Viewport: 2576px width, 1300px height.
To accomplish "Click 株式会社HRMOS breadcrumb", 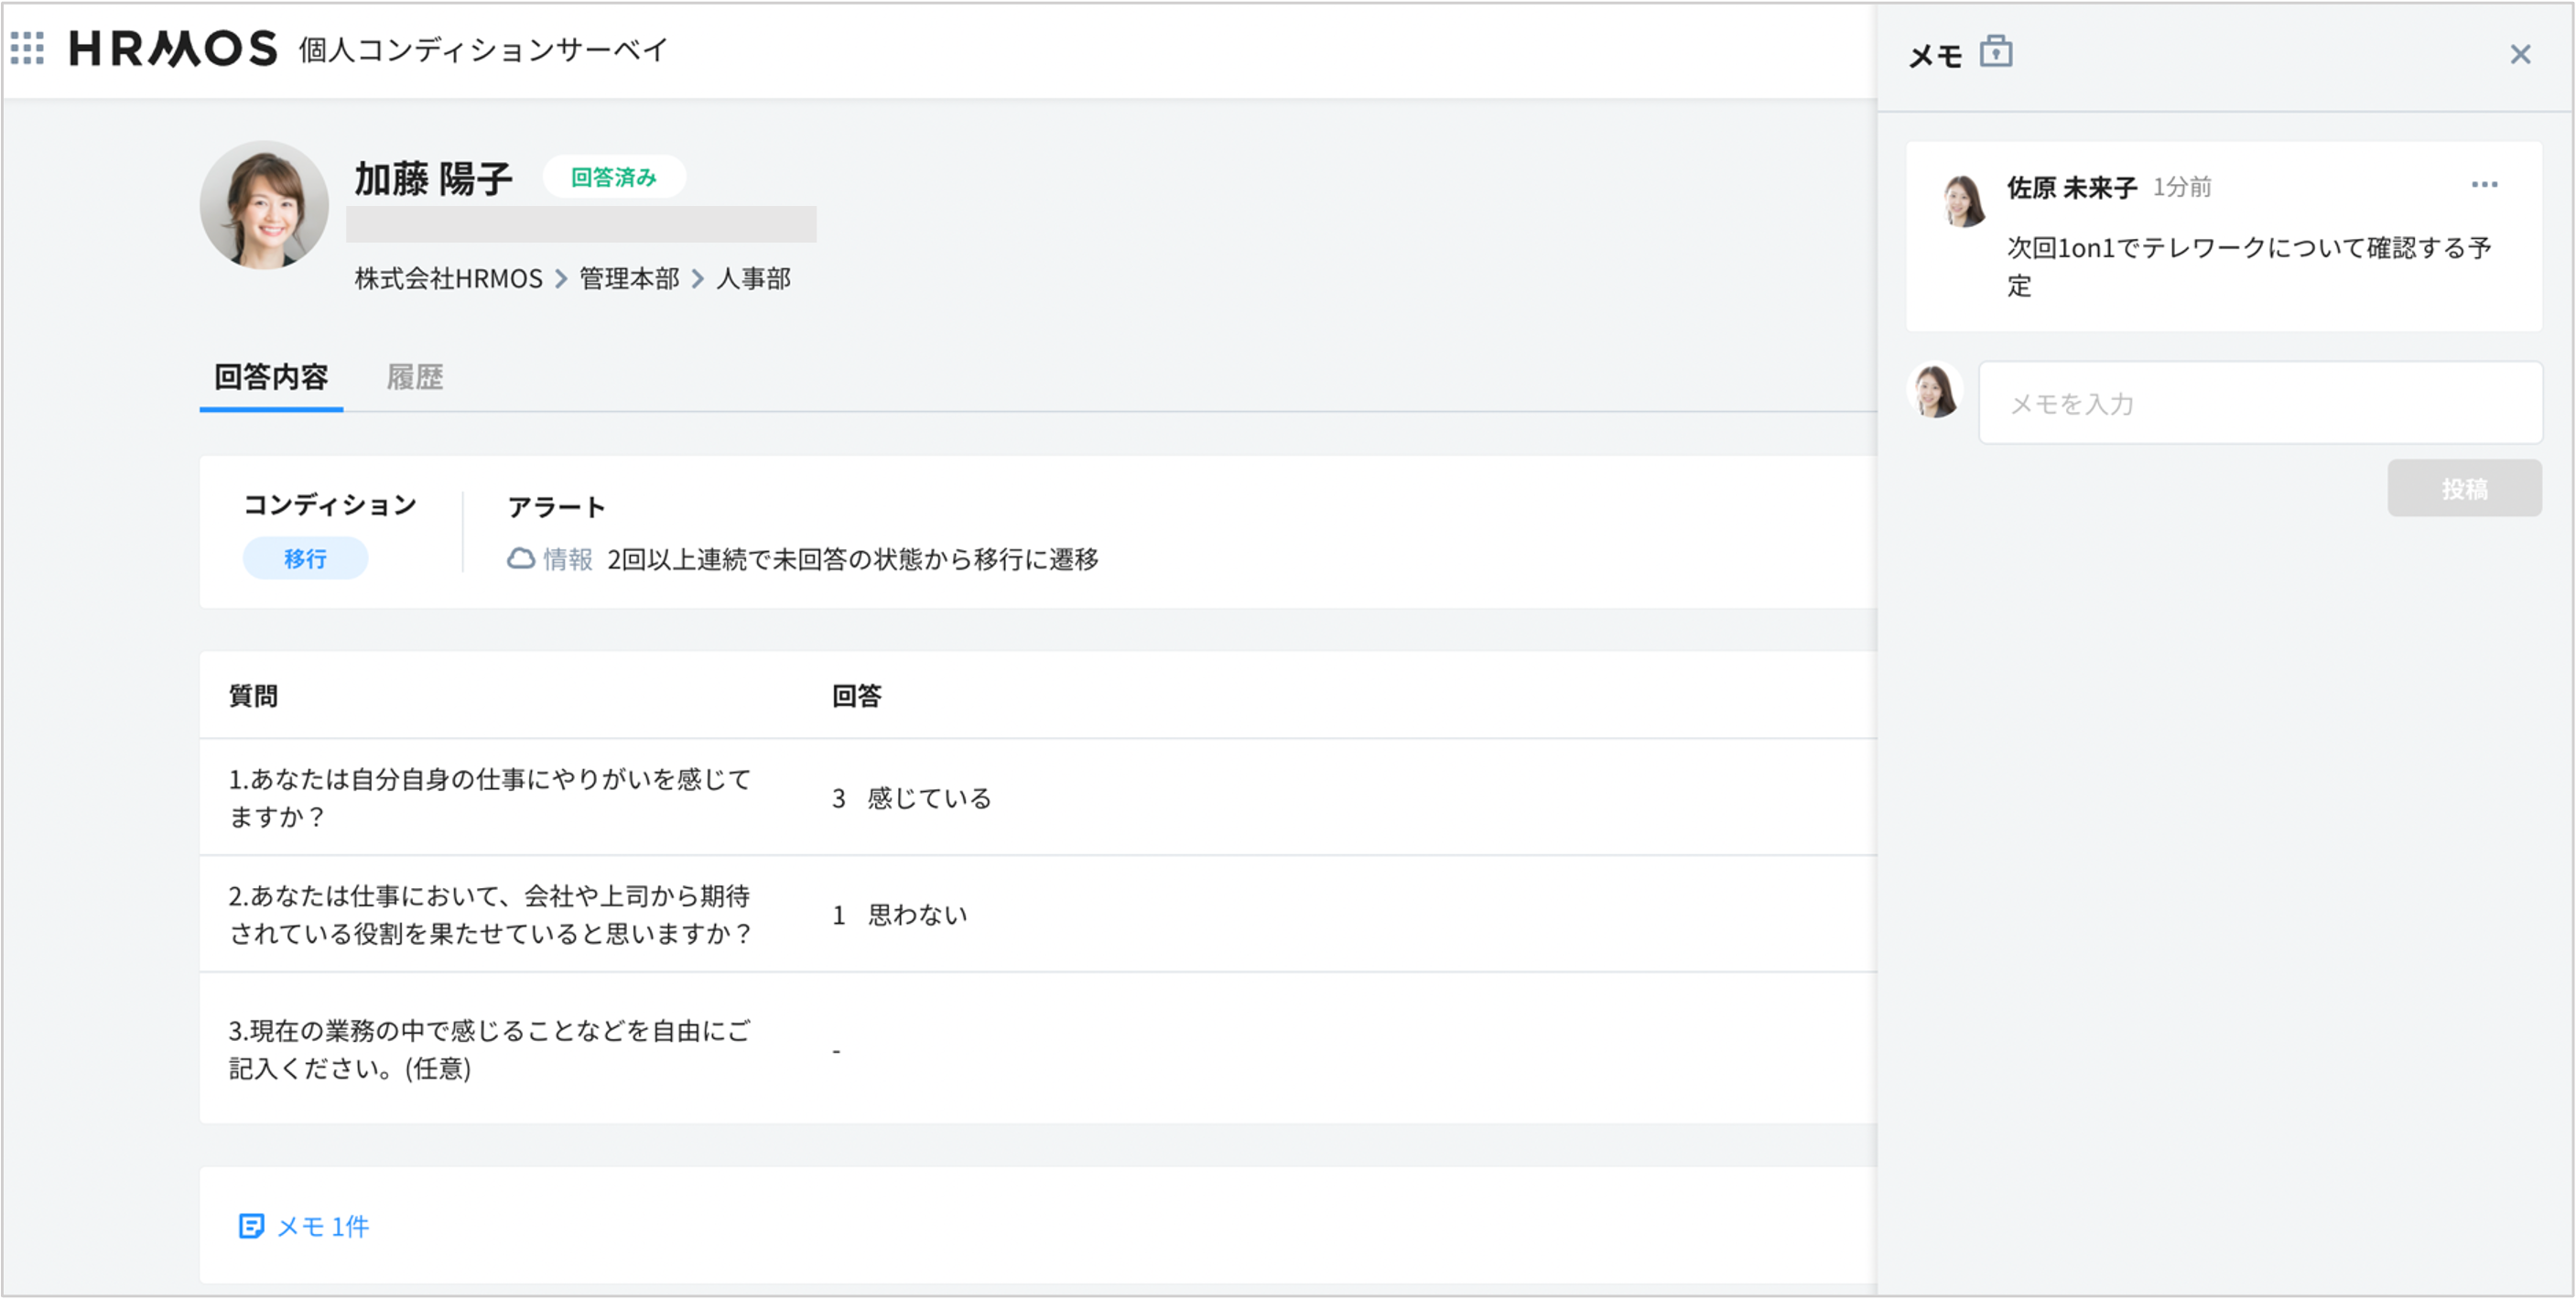I will (448, 279).
